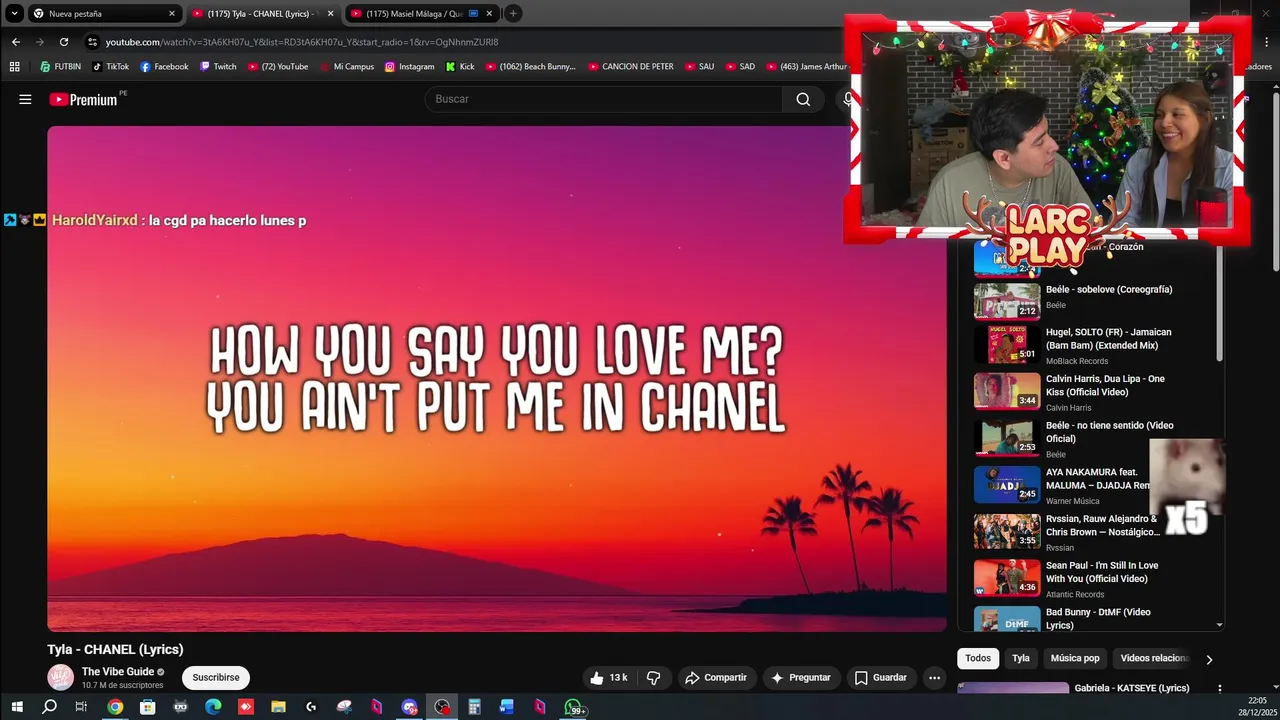
Task: Open the Facebook bookmark
Action: (164, 67)
